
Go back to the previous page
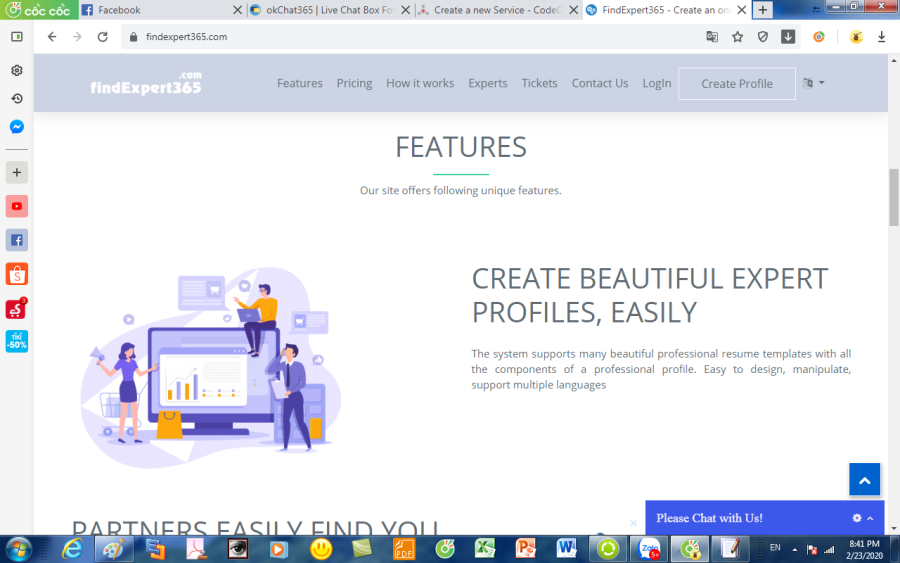tap(52, 37)
